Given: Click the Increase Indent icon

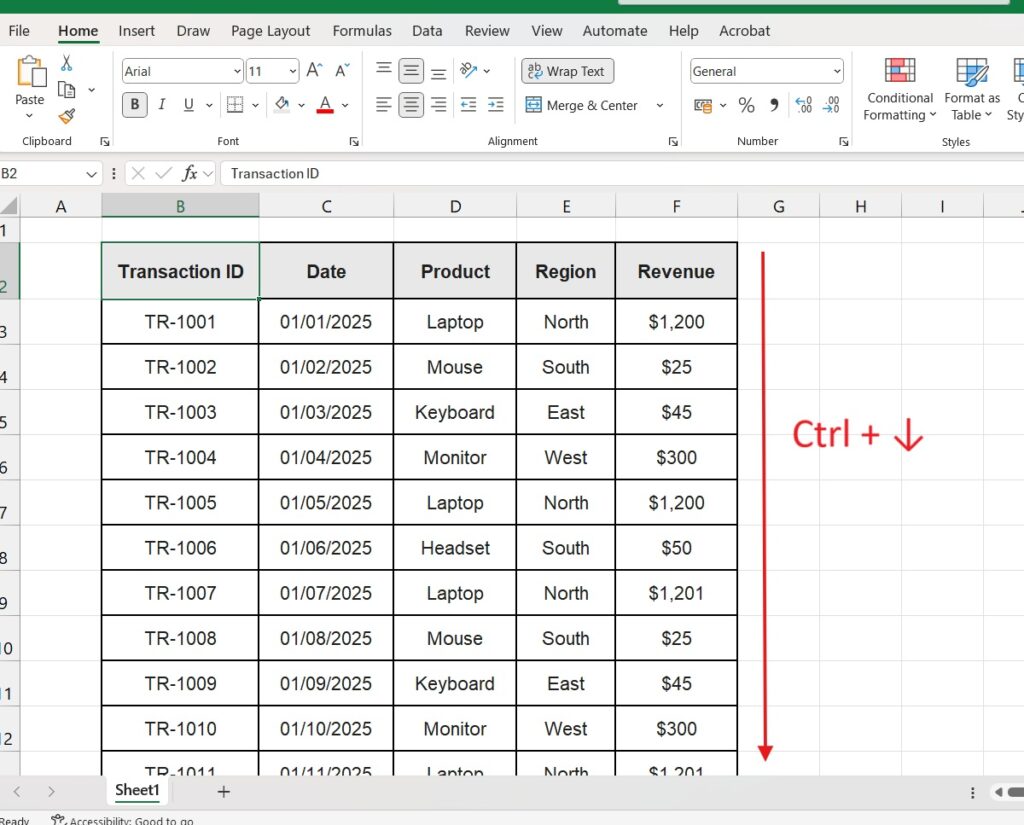Looking at the screenshot, I should 494,105.
